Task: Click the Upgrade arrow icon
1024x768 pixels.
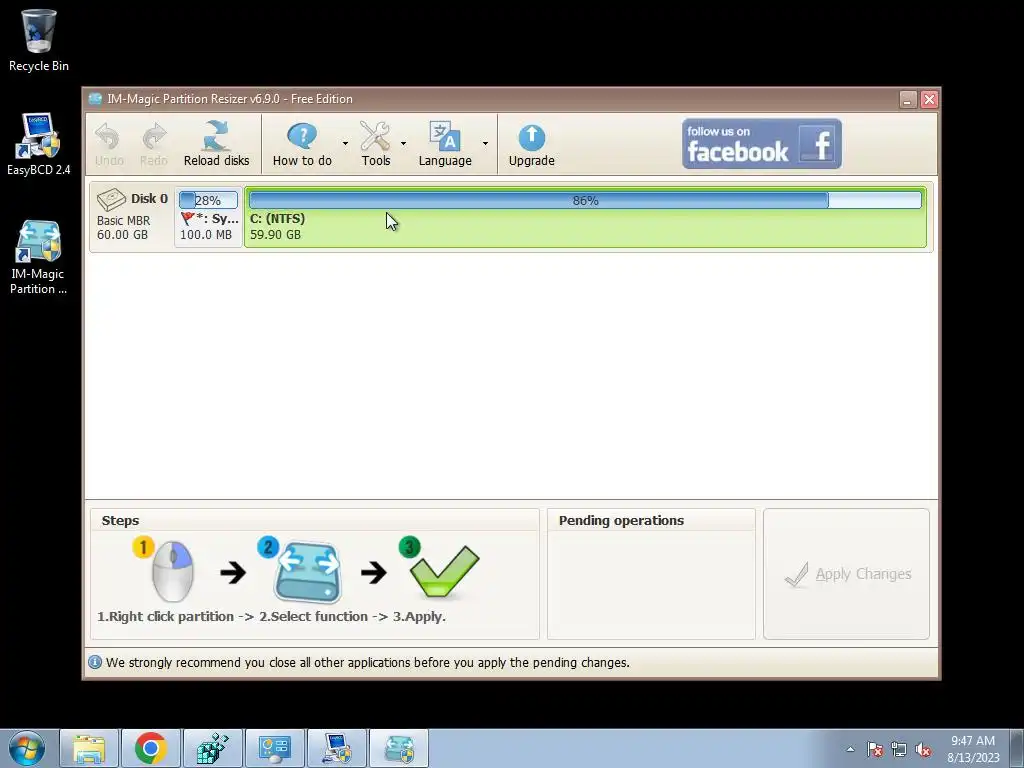Action: pos(532,137)
